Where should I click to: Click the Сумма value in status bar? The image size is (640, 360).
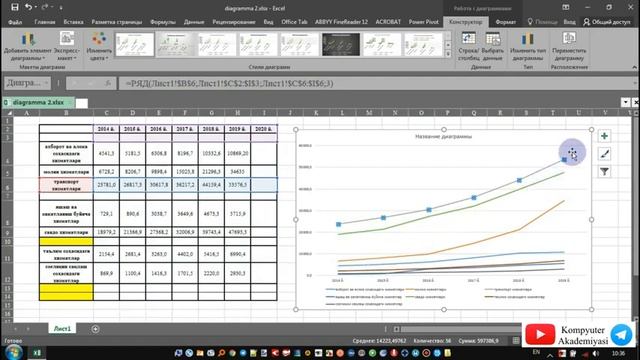(478, 341)
